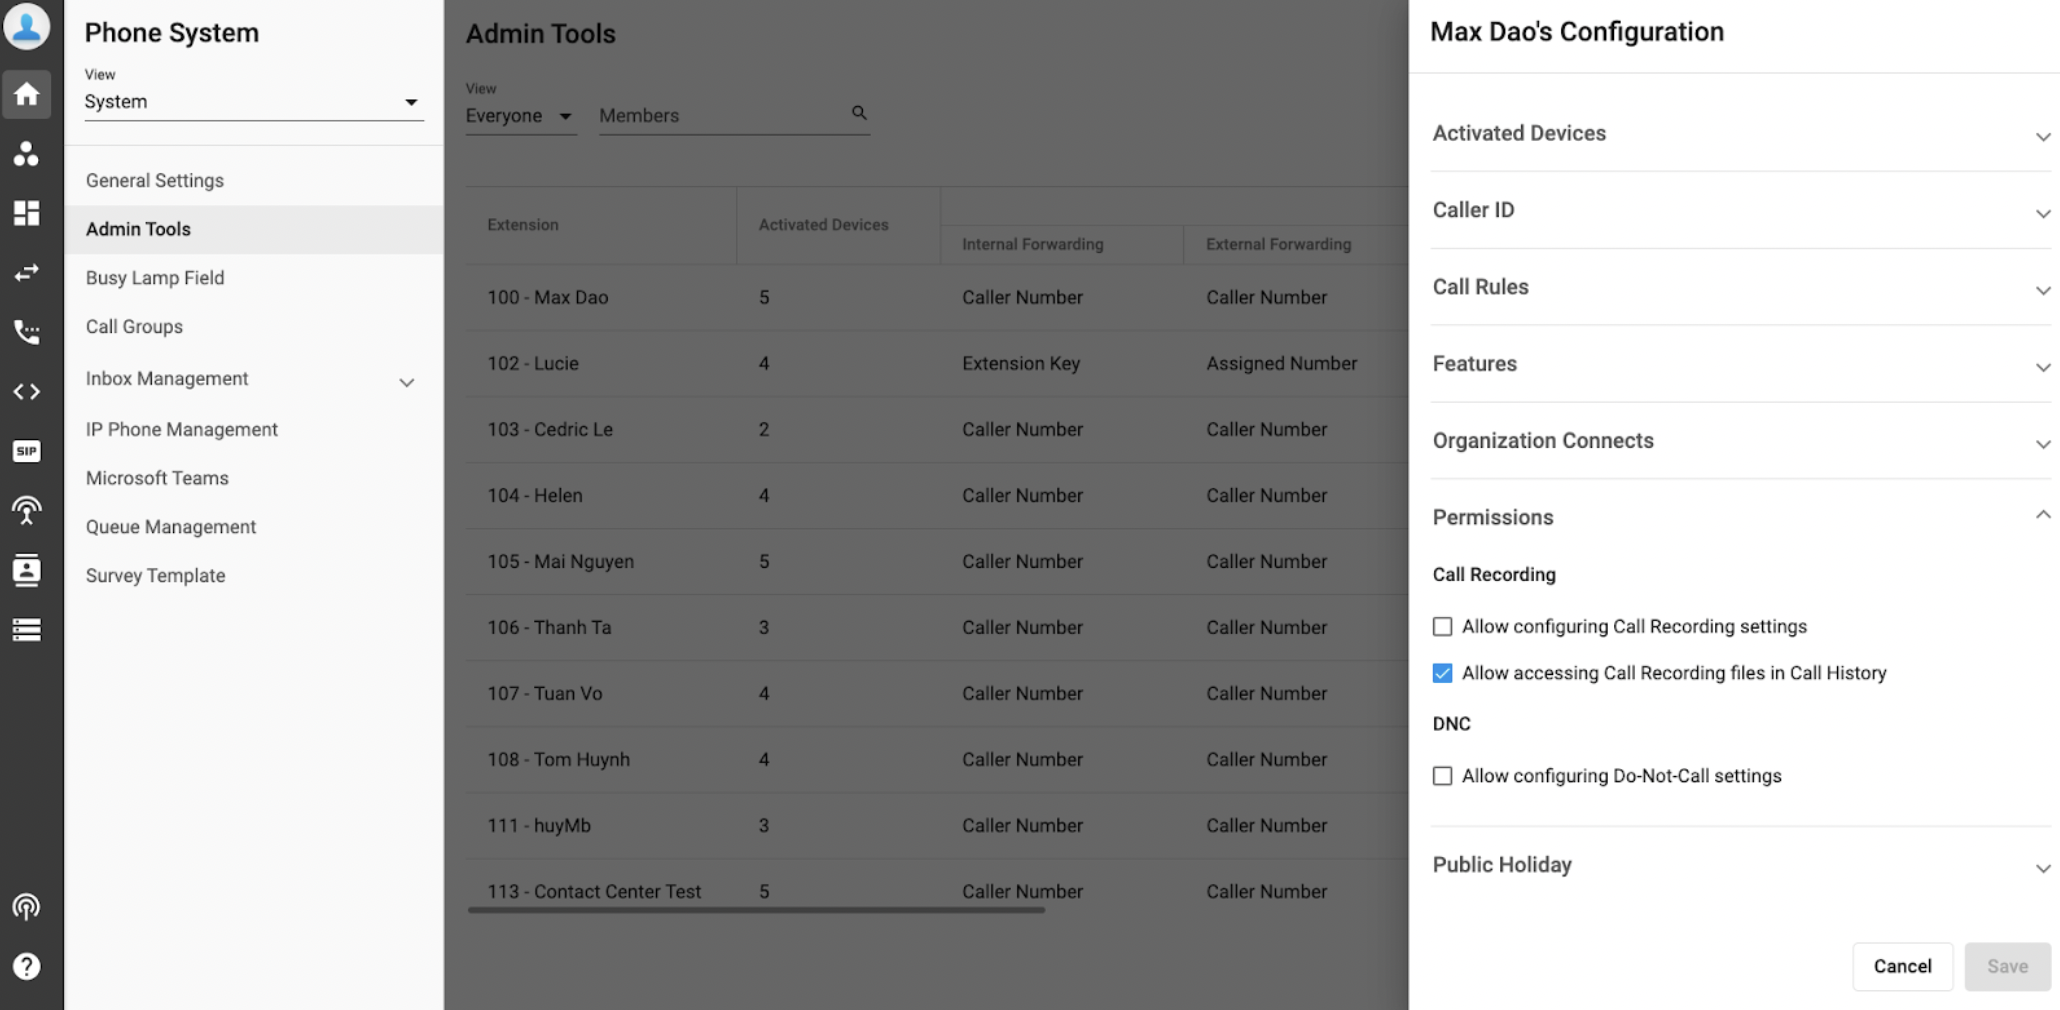Collapse the Permissions section

(1741, 517)
